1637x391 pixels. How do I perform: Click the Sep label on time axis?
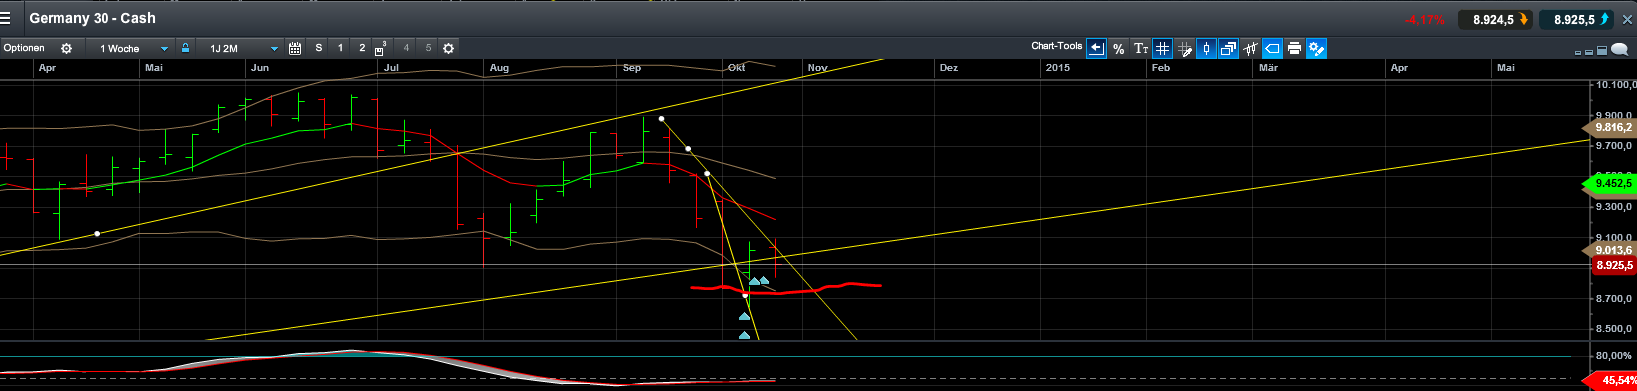tap(631, 68)
